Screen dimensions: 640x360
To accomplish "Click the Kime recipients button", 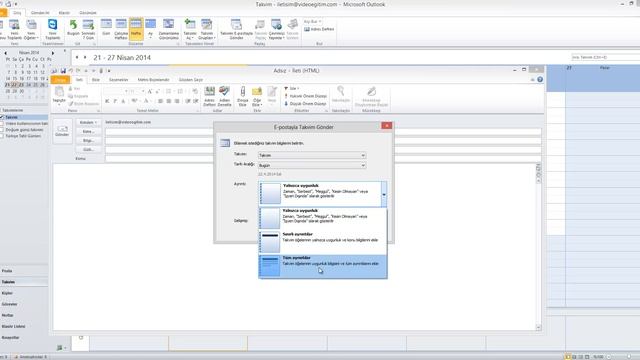I will point(88,132).
